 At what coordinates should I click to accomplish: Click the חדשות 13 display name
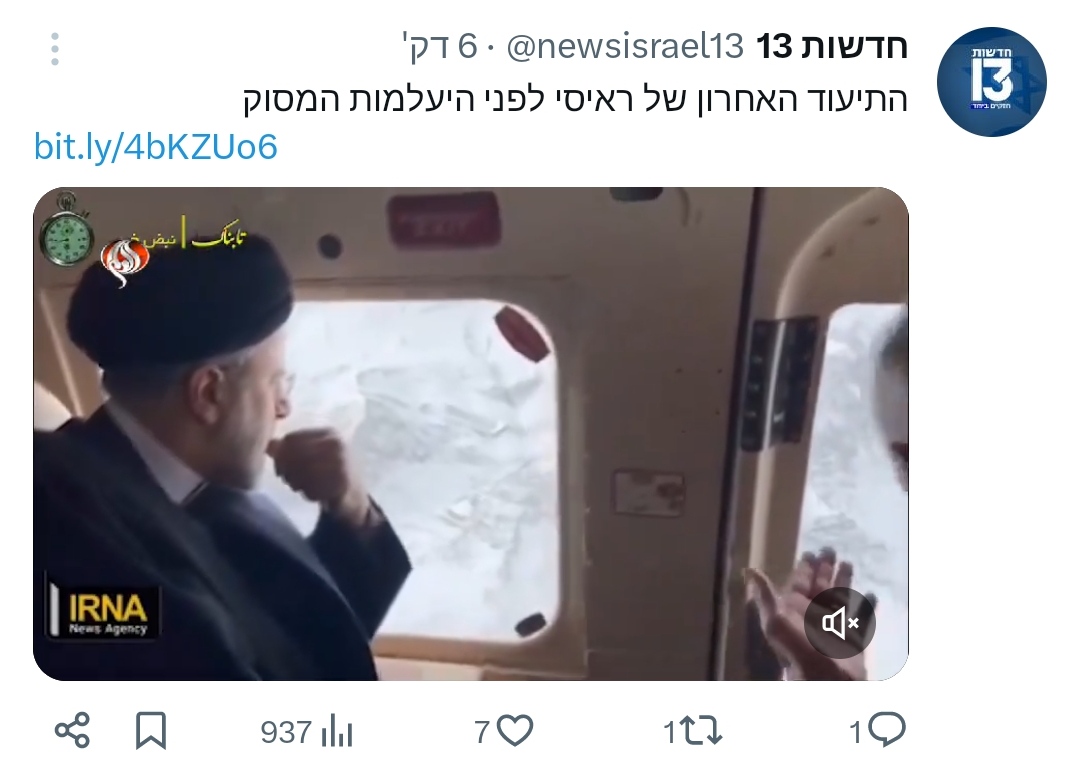832,47
